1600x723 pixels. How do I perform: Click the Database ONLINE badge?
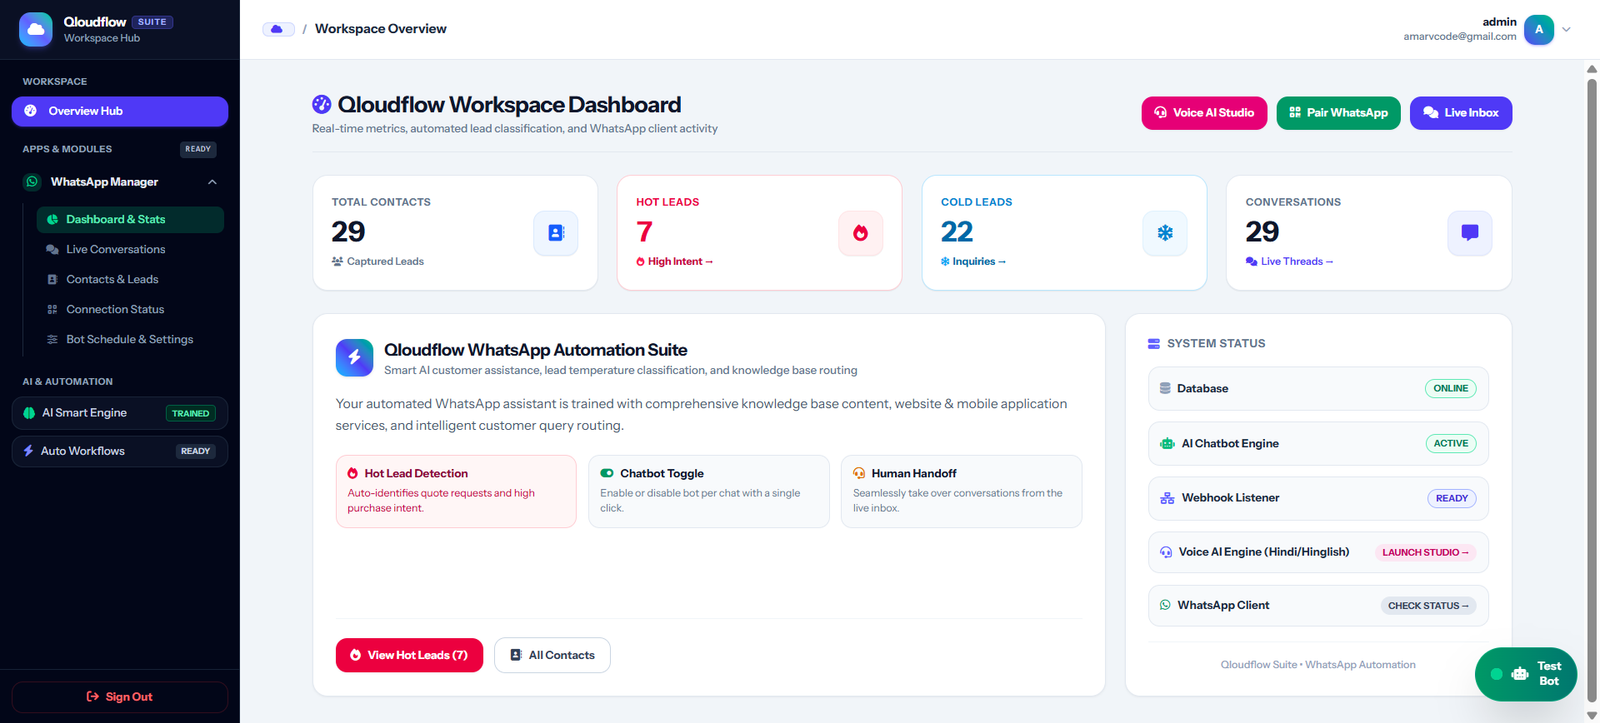pyautogui.click(x=1450, y=389)
